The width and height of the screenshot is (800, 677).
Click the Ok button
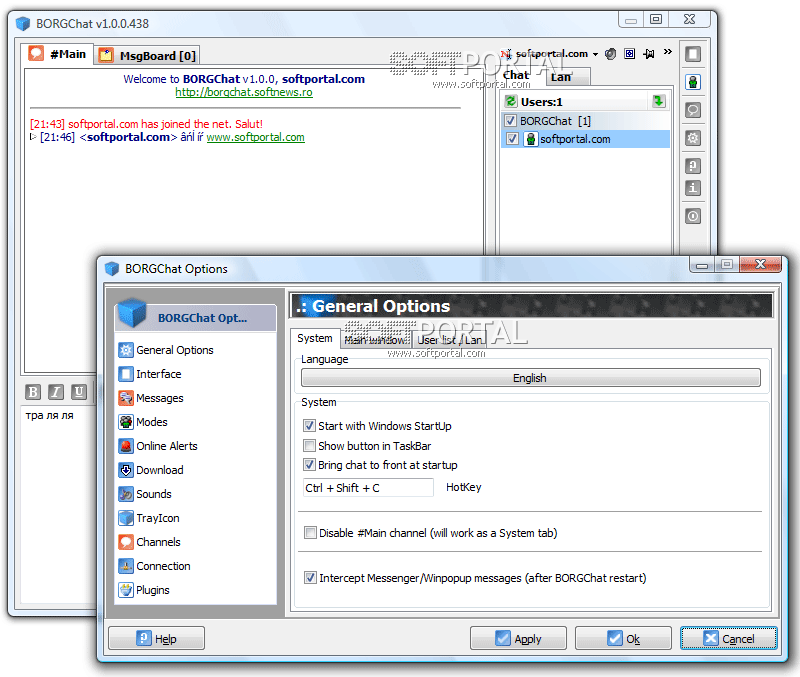point(623,638)
